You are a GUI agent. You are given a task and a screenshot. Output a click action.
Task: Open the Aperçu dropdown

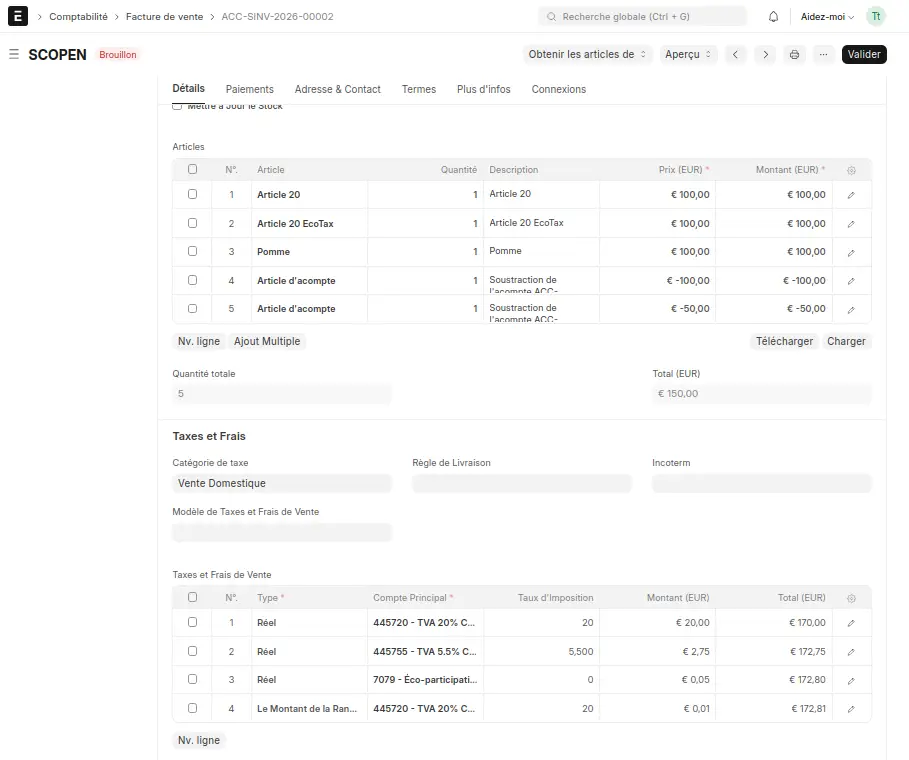[688, 54]
